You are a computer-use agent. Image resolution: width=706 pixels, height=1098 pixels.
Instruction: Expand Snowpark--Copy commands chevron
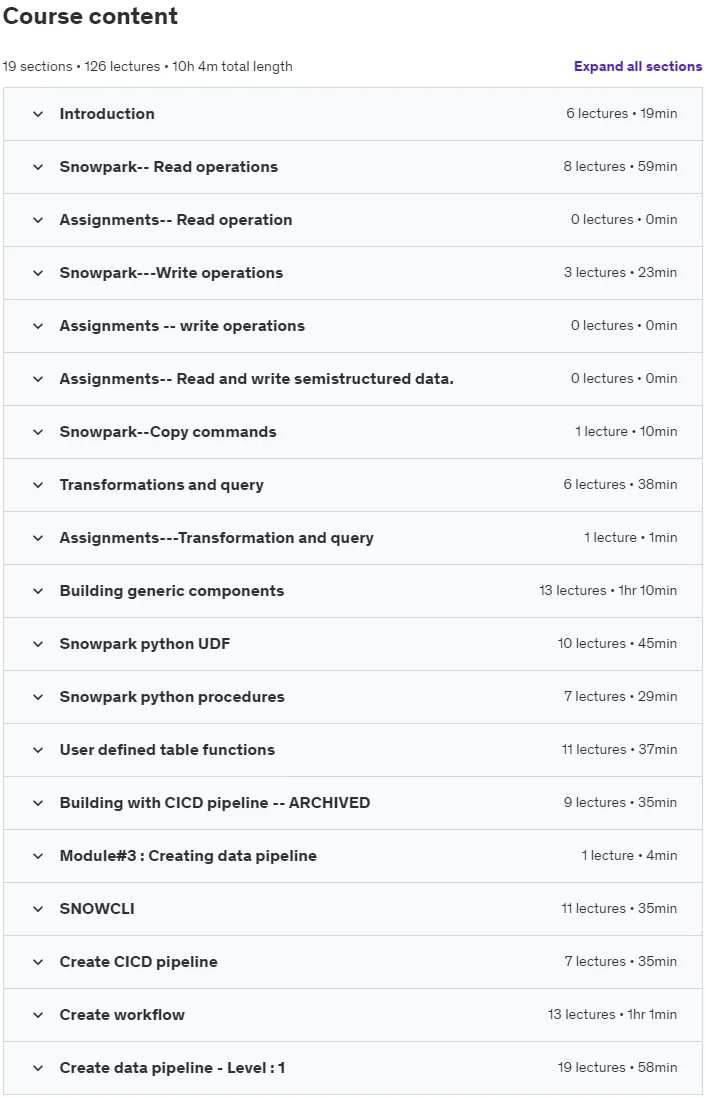tap(38, 432)
